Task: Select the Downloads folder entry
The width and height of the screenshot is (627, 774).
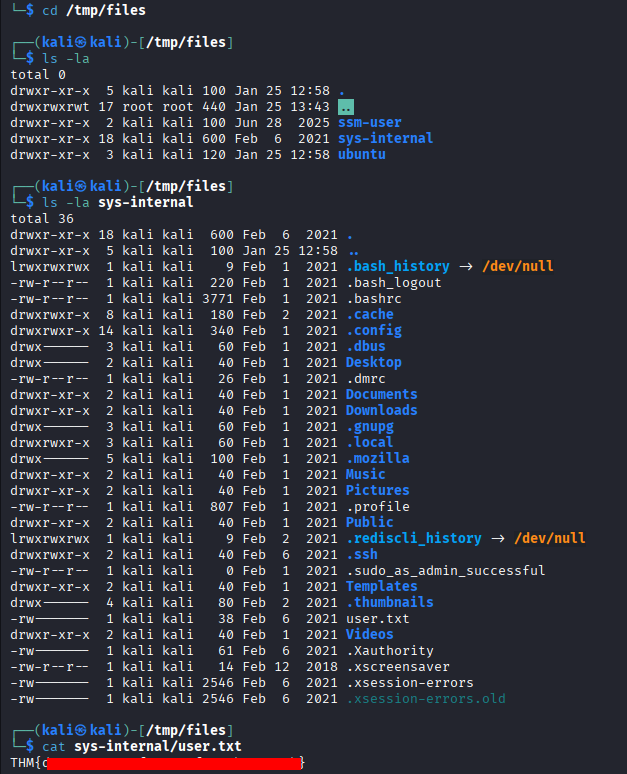Action: tap(382, 410)
